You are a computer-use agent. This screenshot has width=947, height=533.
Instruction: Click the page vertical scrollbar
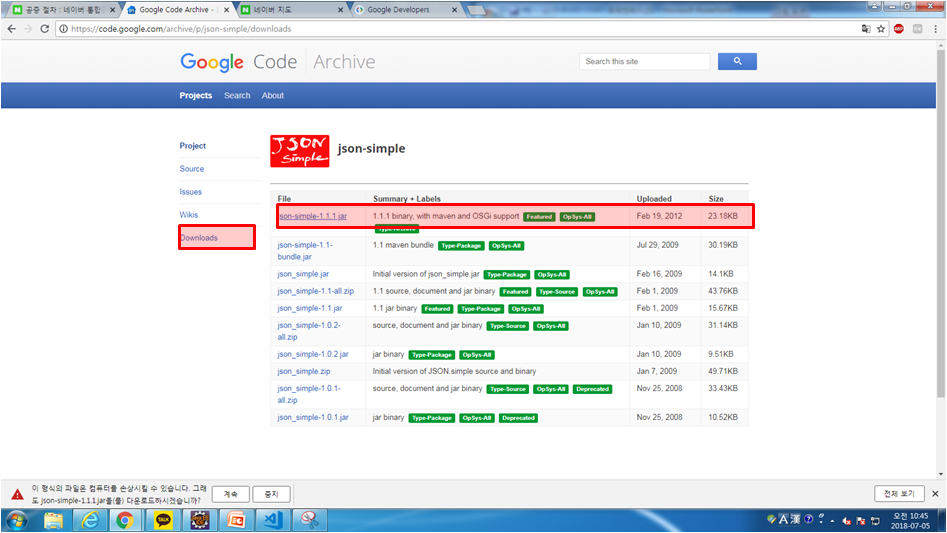click(x=940, y=223)
